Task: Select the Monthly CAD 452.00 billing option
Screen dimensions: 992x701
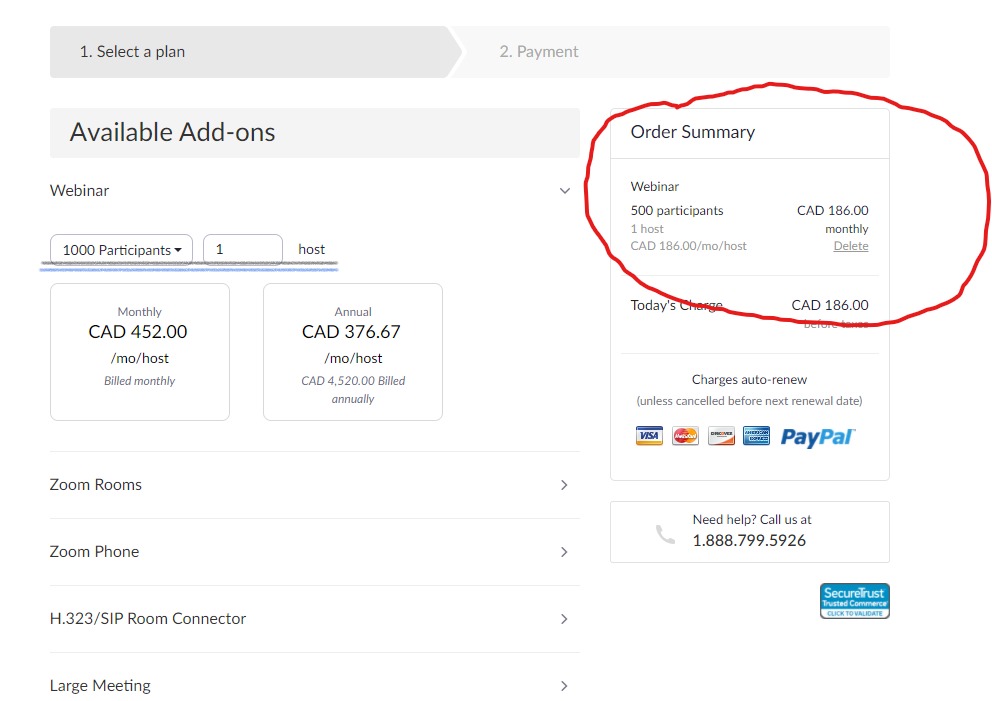Action: tap(140, 352)
